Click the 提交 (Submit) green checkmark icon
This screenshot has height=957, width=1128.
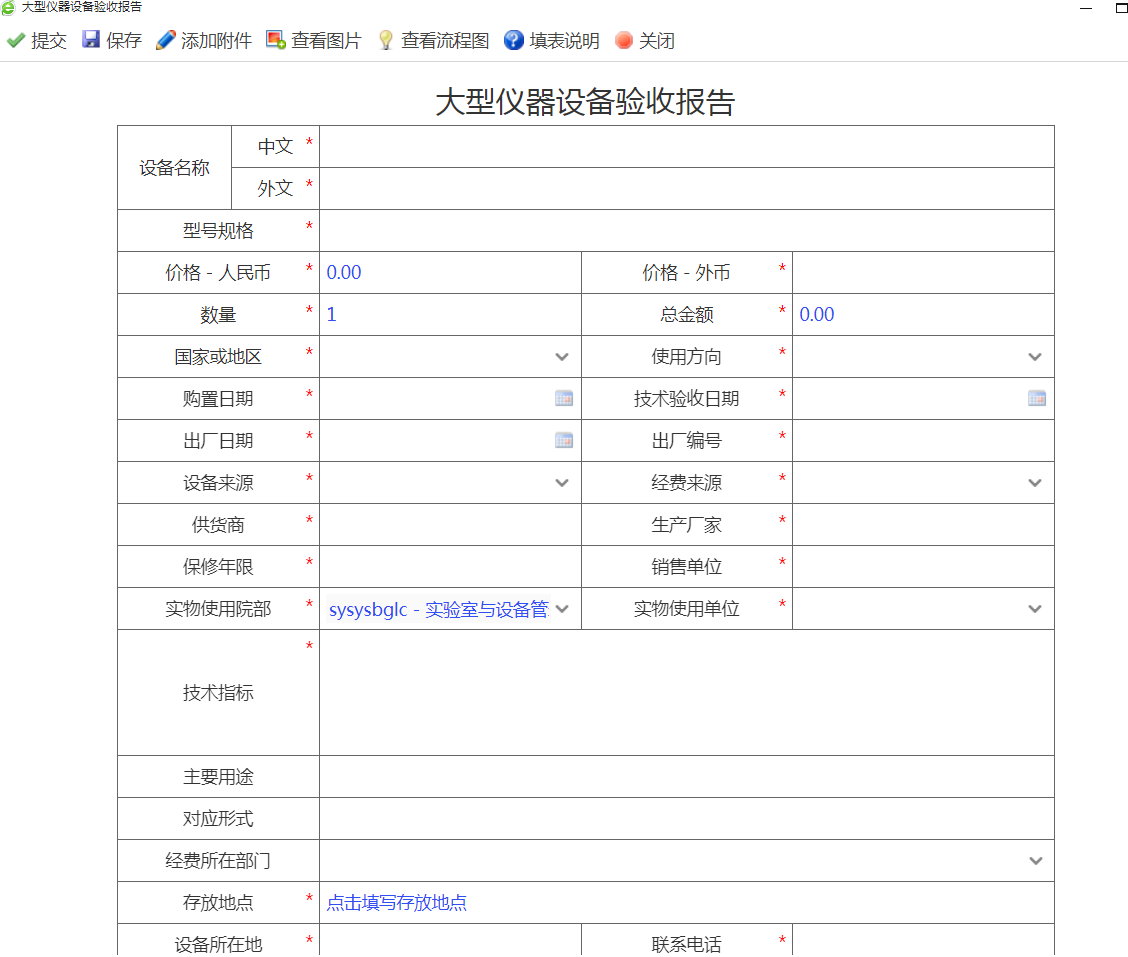16,41
